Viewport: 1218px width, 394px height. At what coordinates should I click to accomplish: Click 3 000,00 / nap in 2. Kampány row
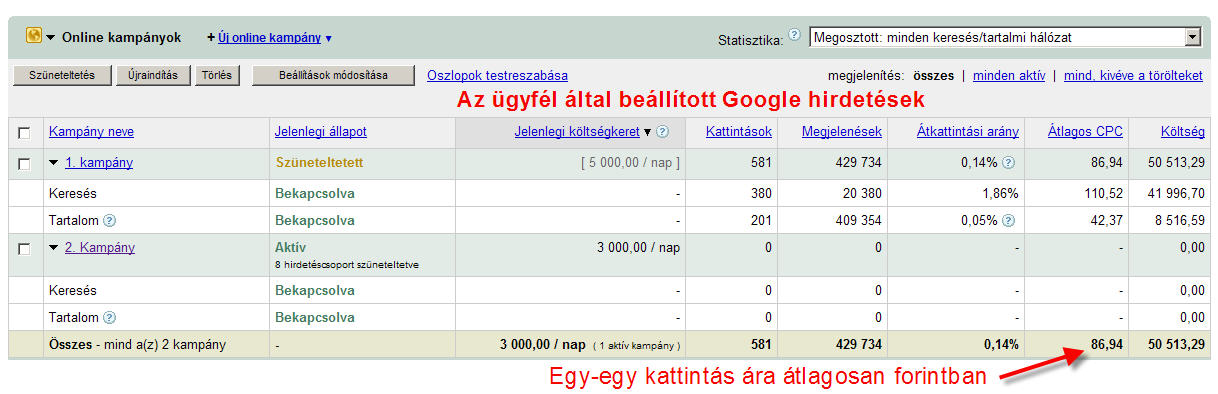tap(639, 248)
